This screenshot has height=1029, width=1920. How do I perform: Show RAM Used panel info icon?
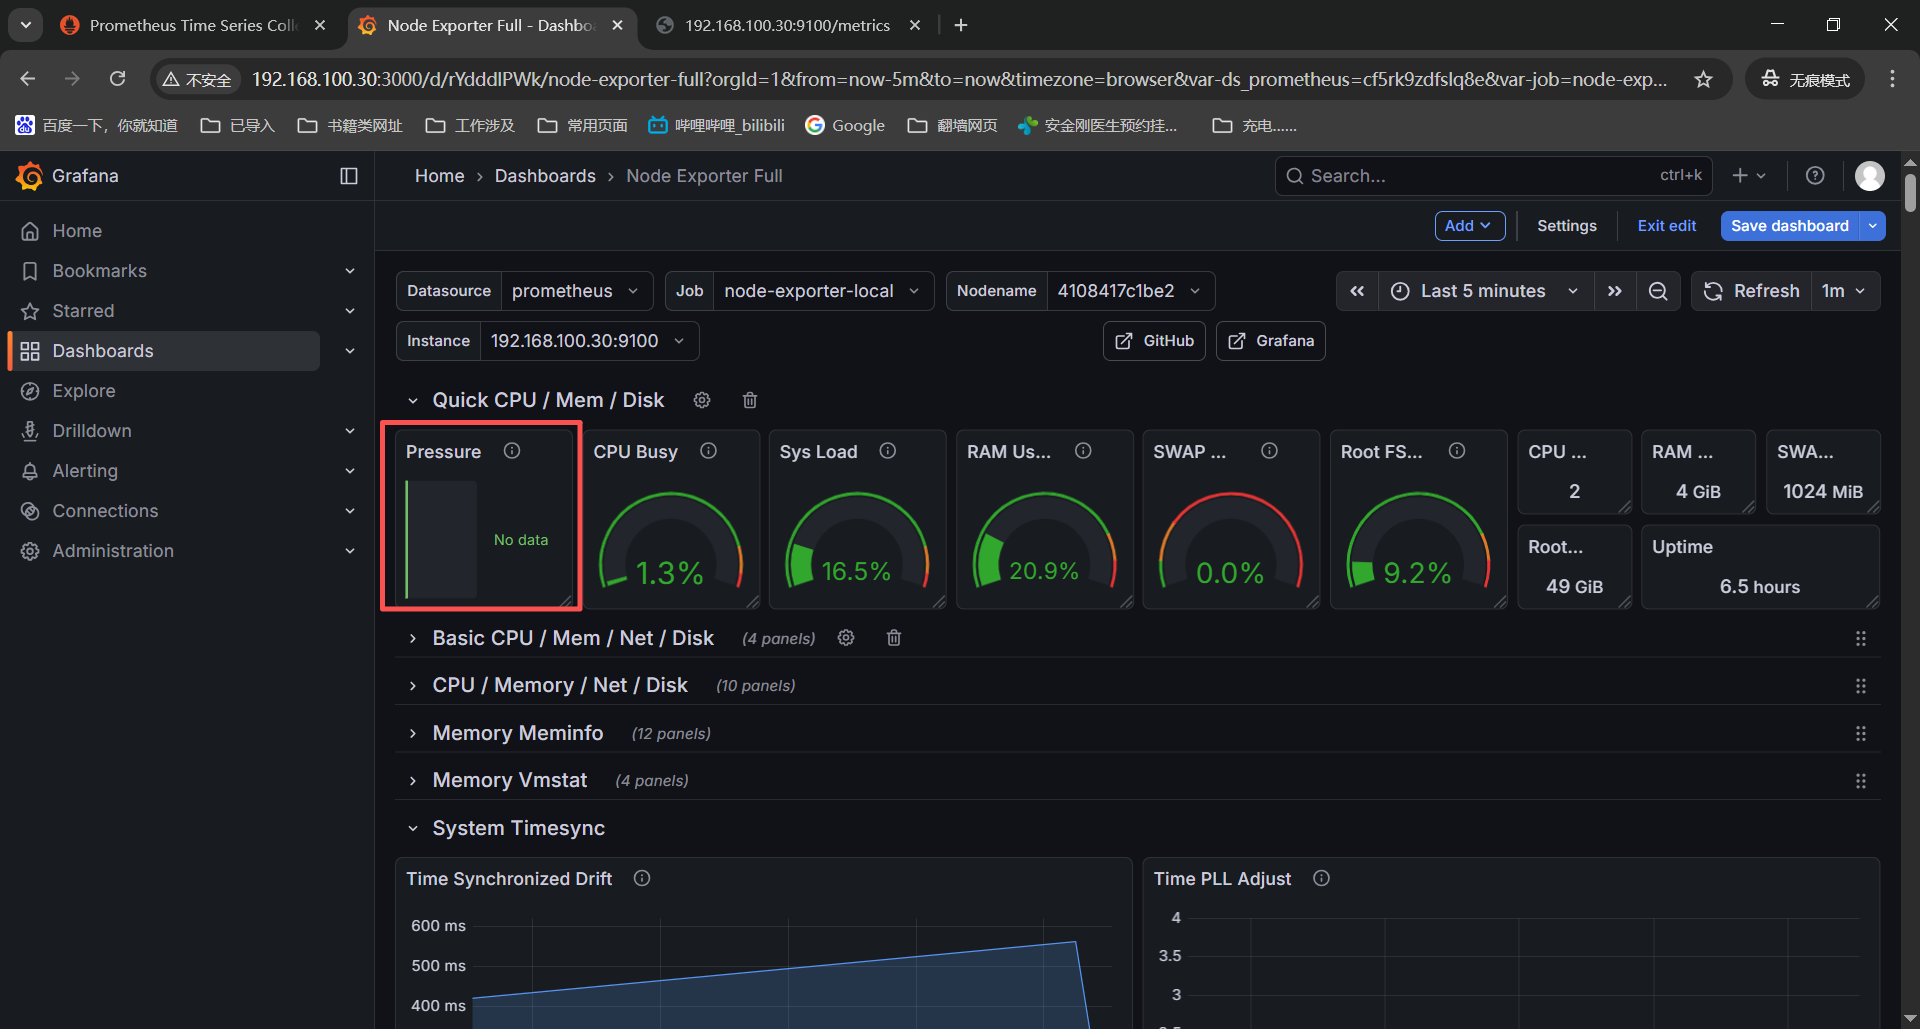pyautogui.click(x=1083, y=451)
